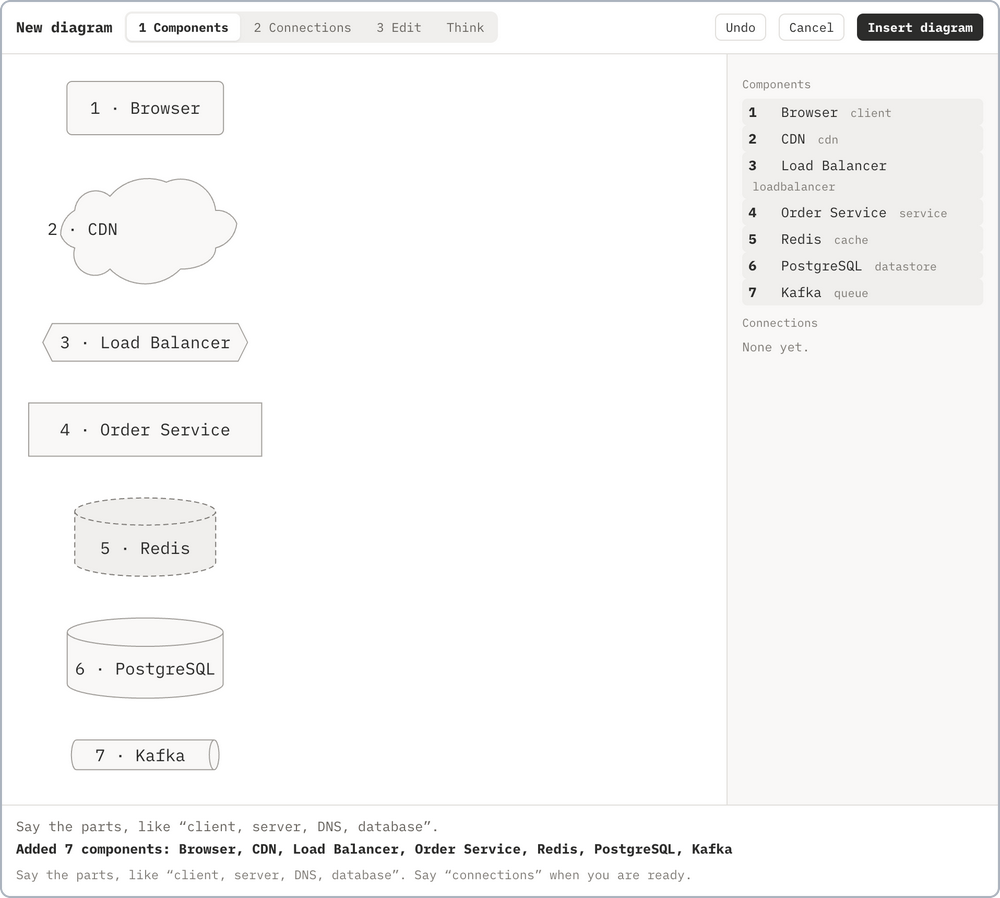The height and width of the screenshot is (898, 1000).
Task: Switch to the 1 Components tab
Action: (x=183, y=27)
